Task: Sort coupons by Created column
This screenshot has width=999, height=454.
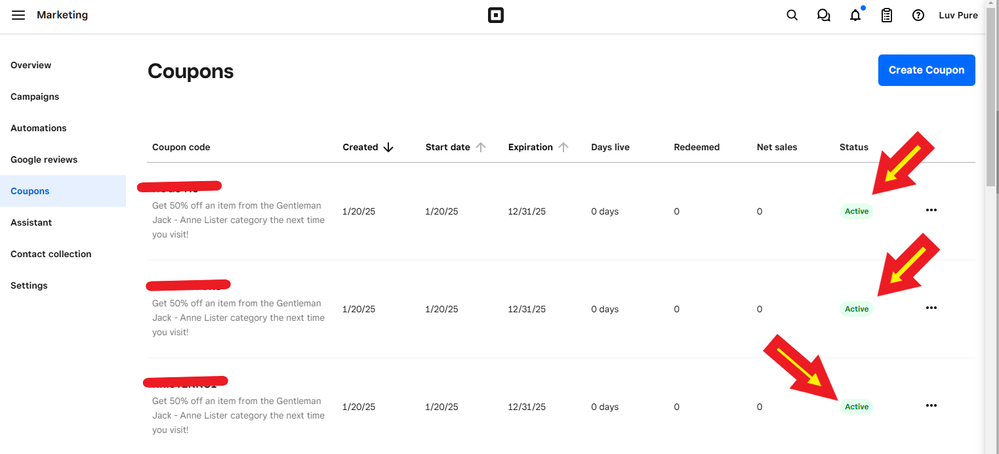Action: 367,147
